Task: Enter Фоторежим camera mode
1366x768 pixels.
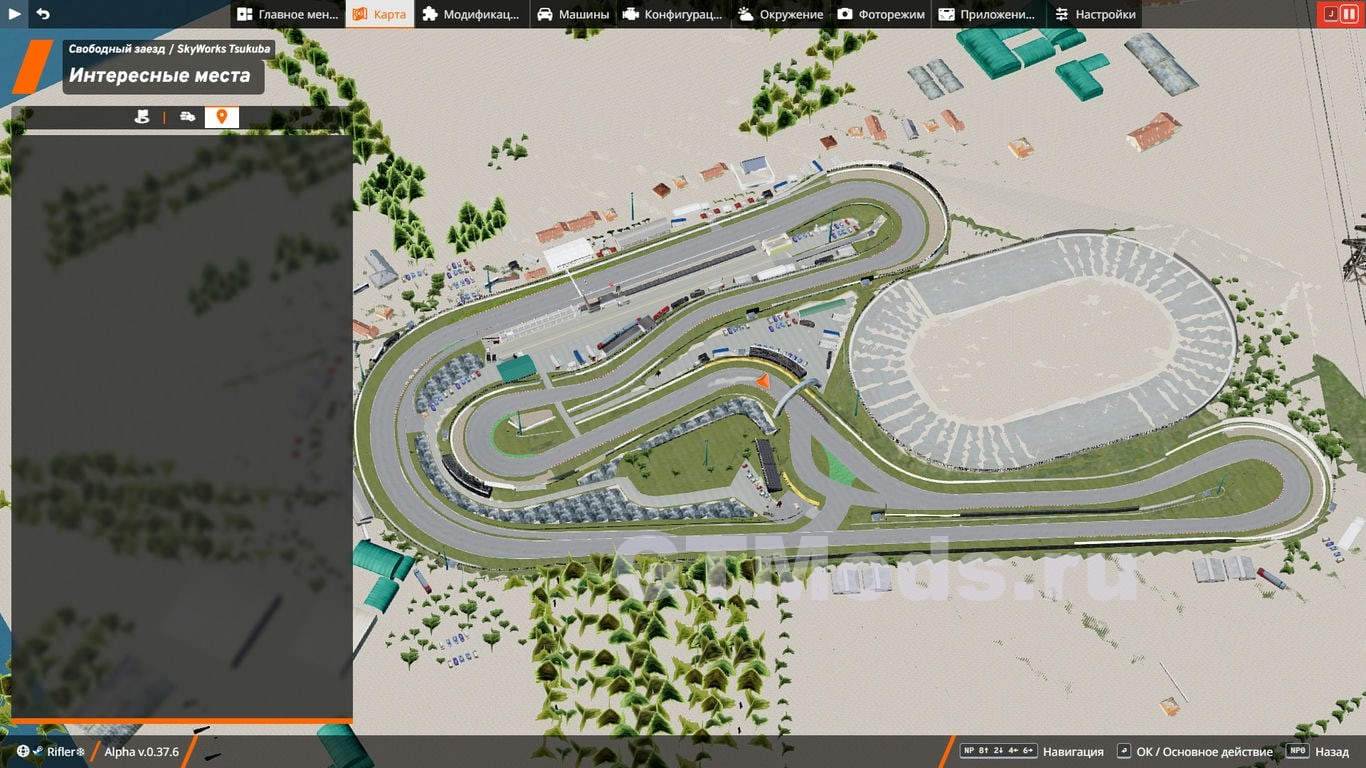Action: (881, 14)
